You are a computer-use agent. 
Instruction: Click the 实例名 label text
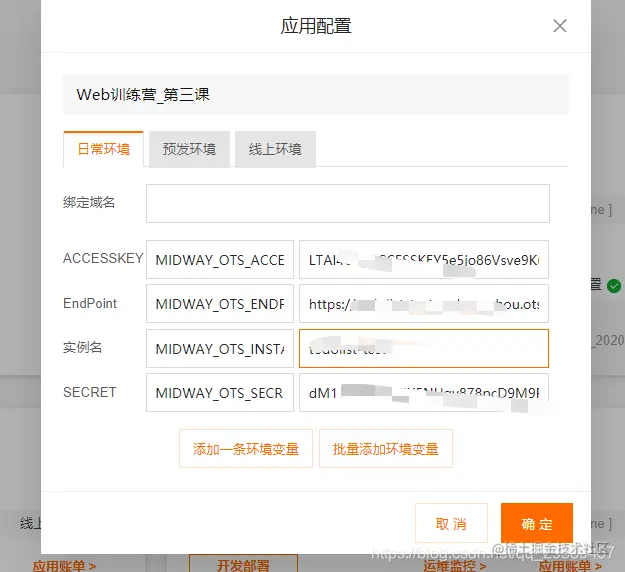(83, 347)
